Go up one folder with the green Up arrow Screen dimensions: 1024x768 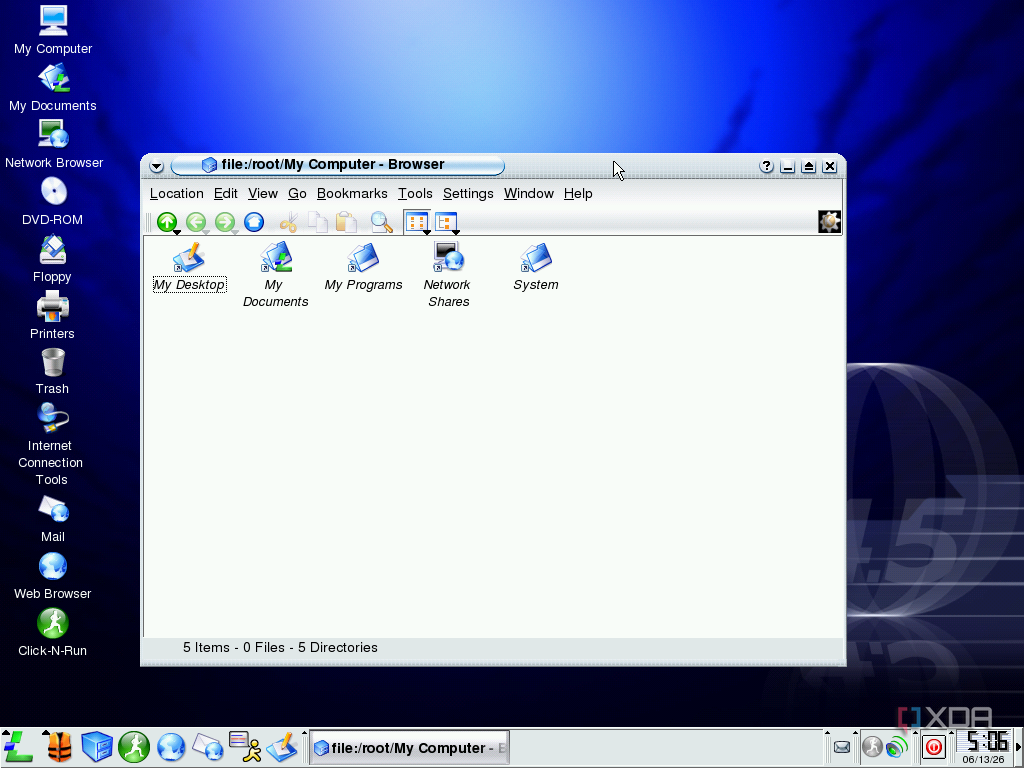tap(167, 222)
